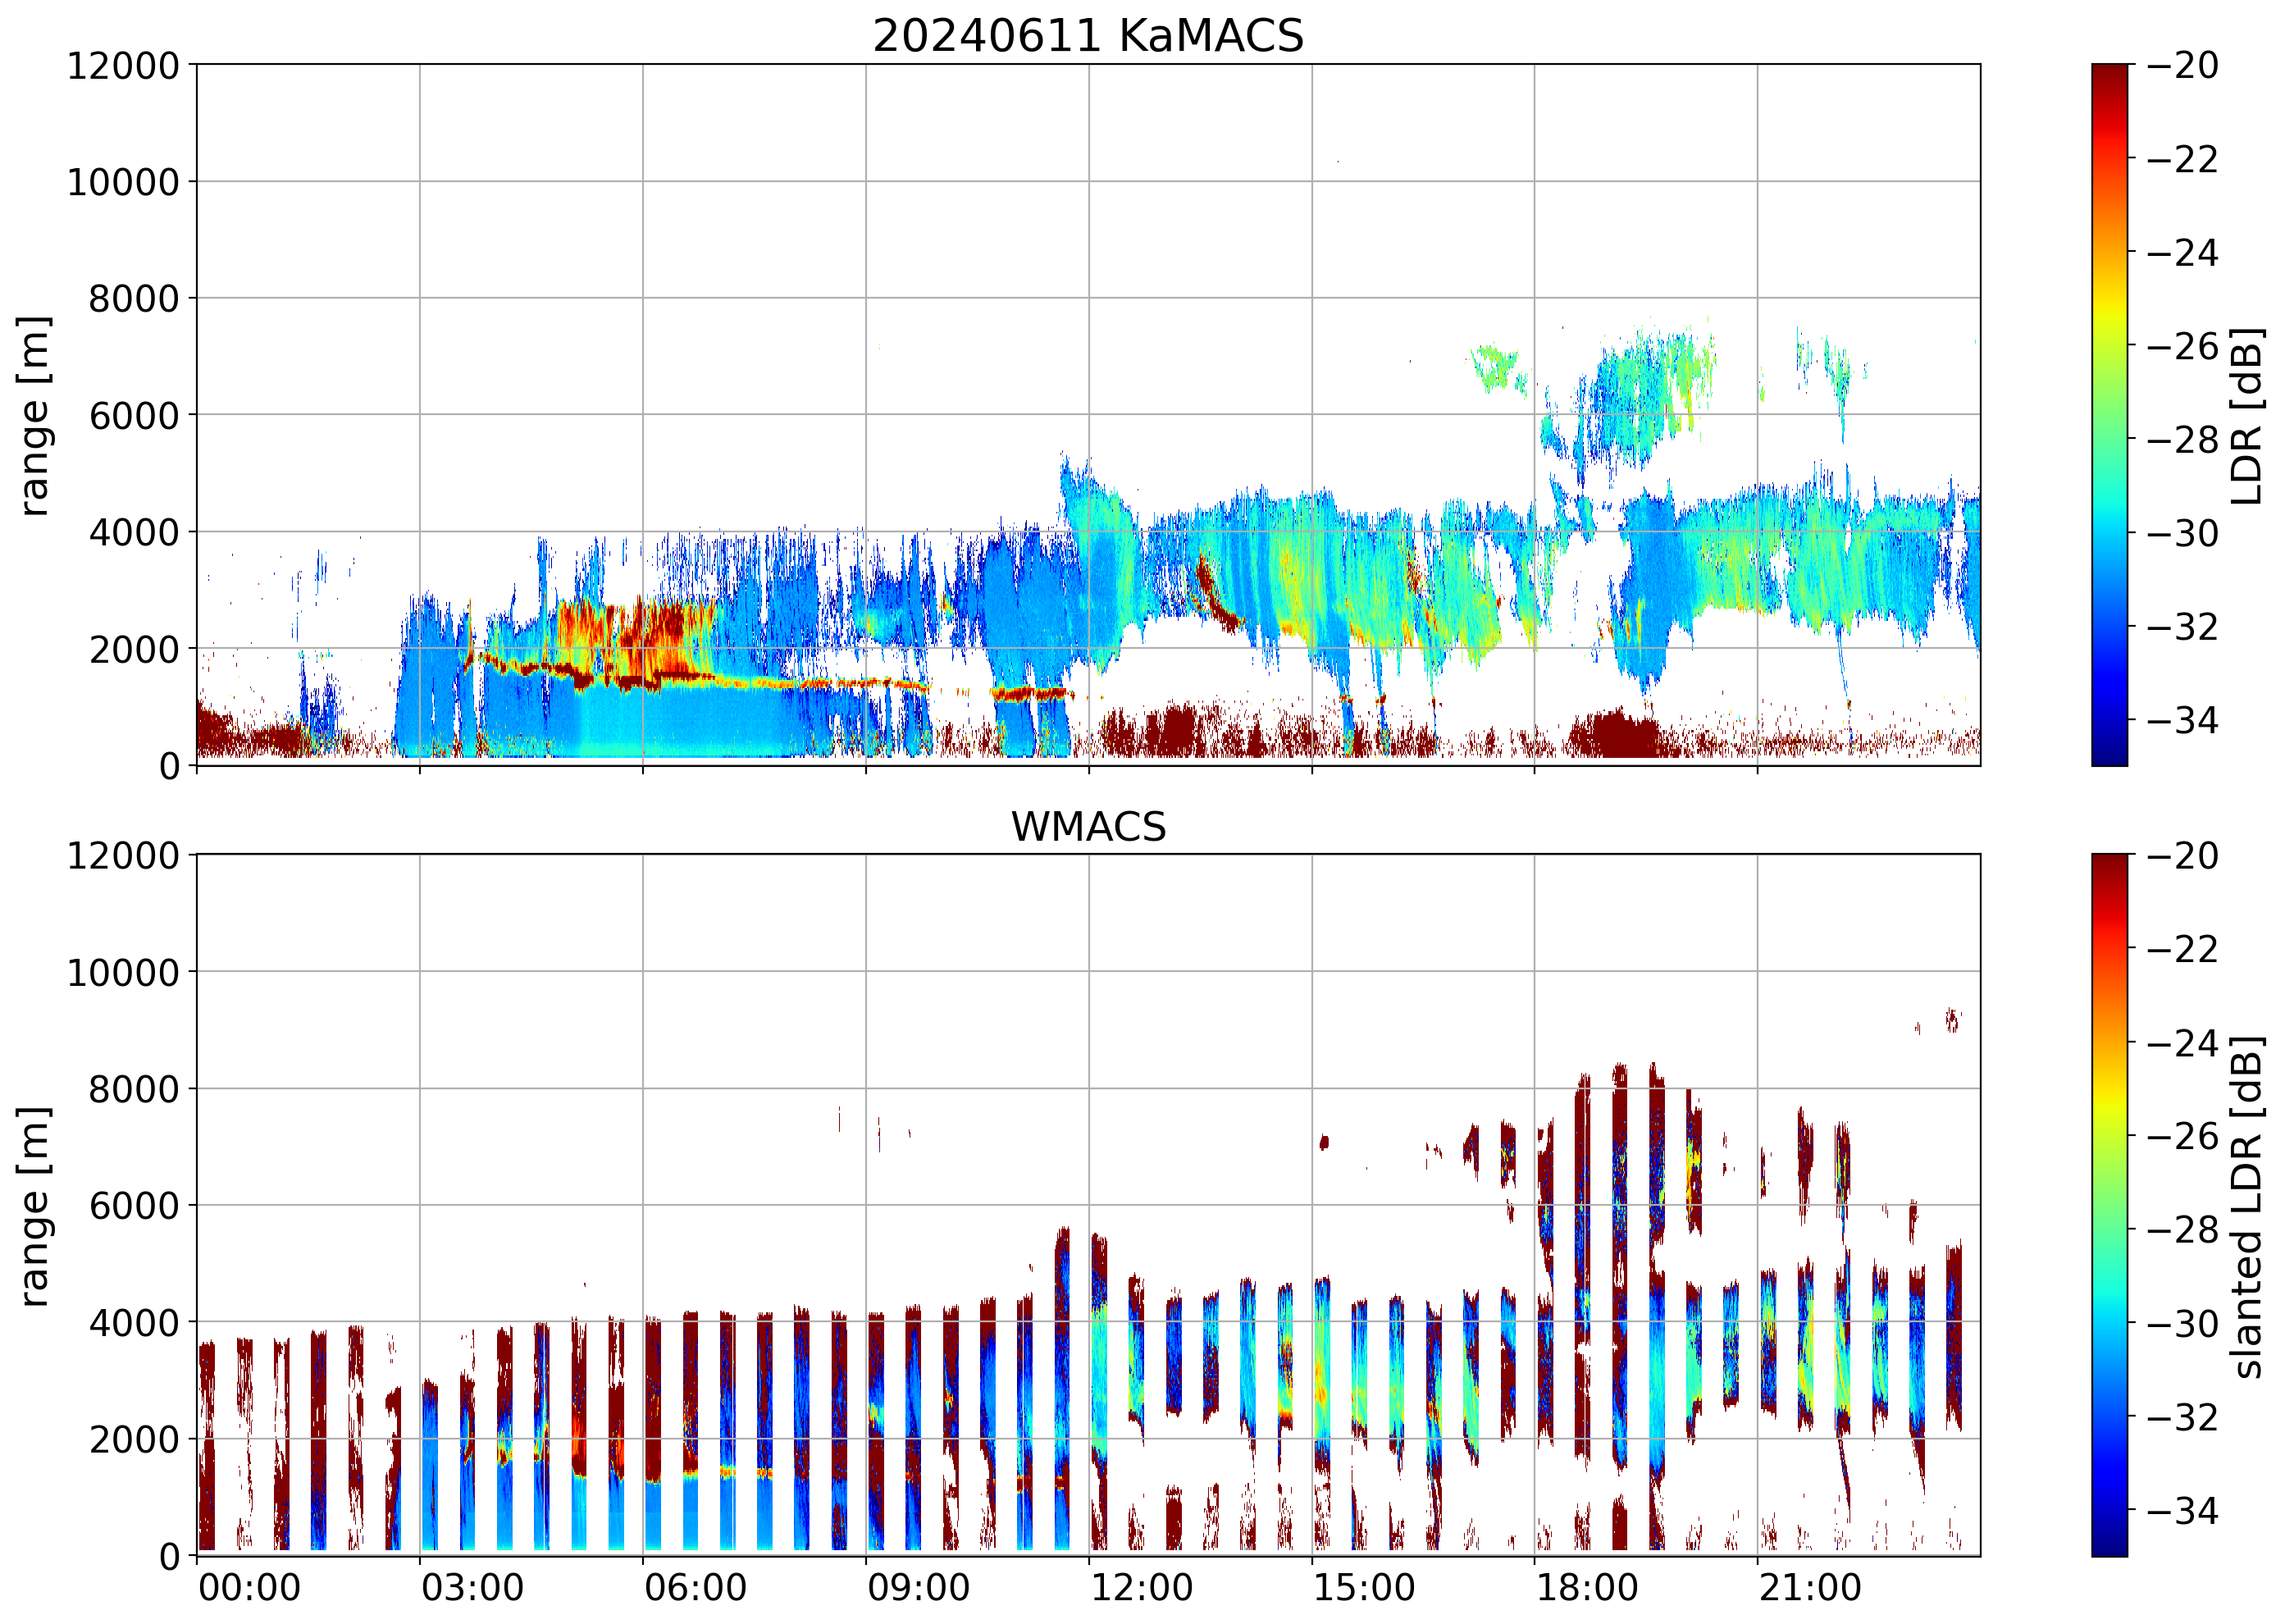The height and width of the screenshot is (1624, 2285).
Task: Click the bottom colorbar near -26 dB
Action: (2109, 1136)
